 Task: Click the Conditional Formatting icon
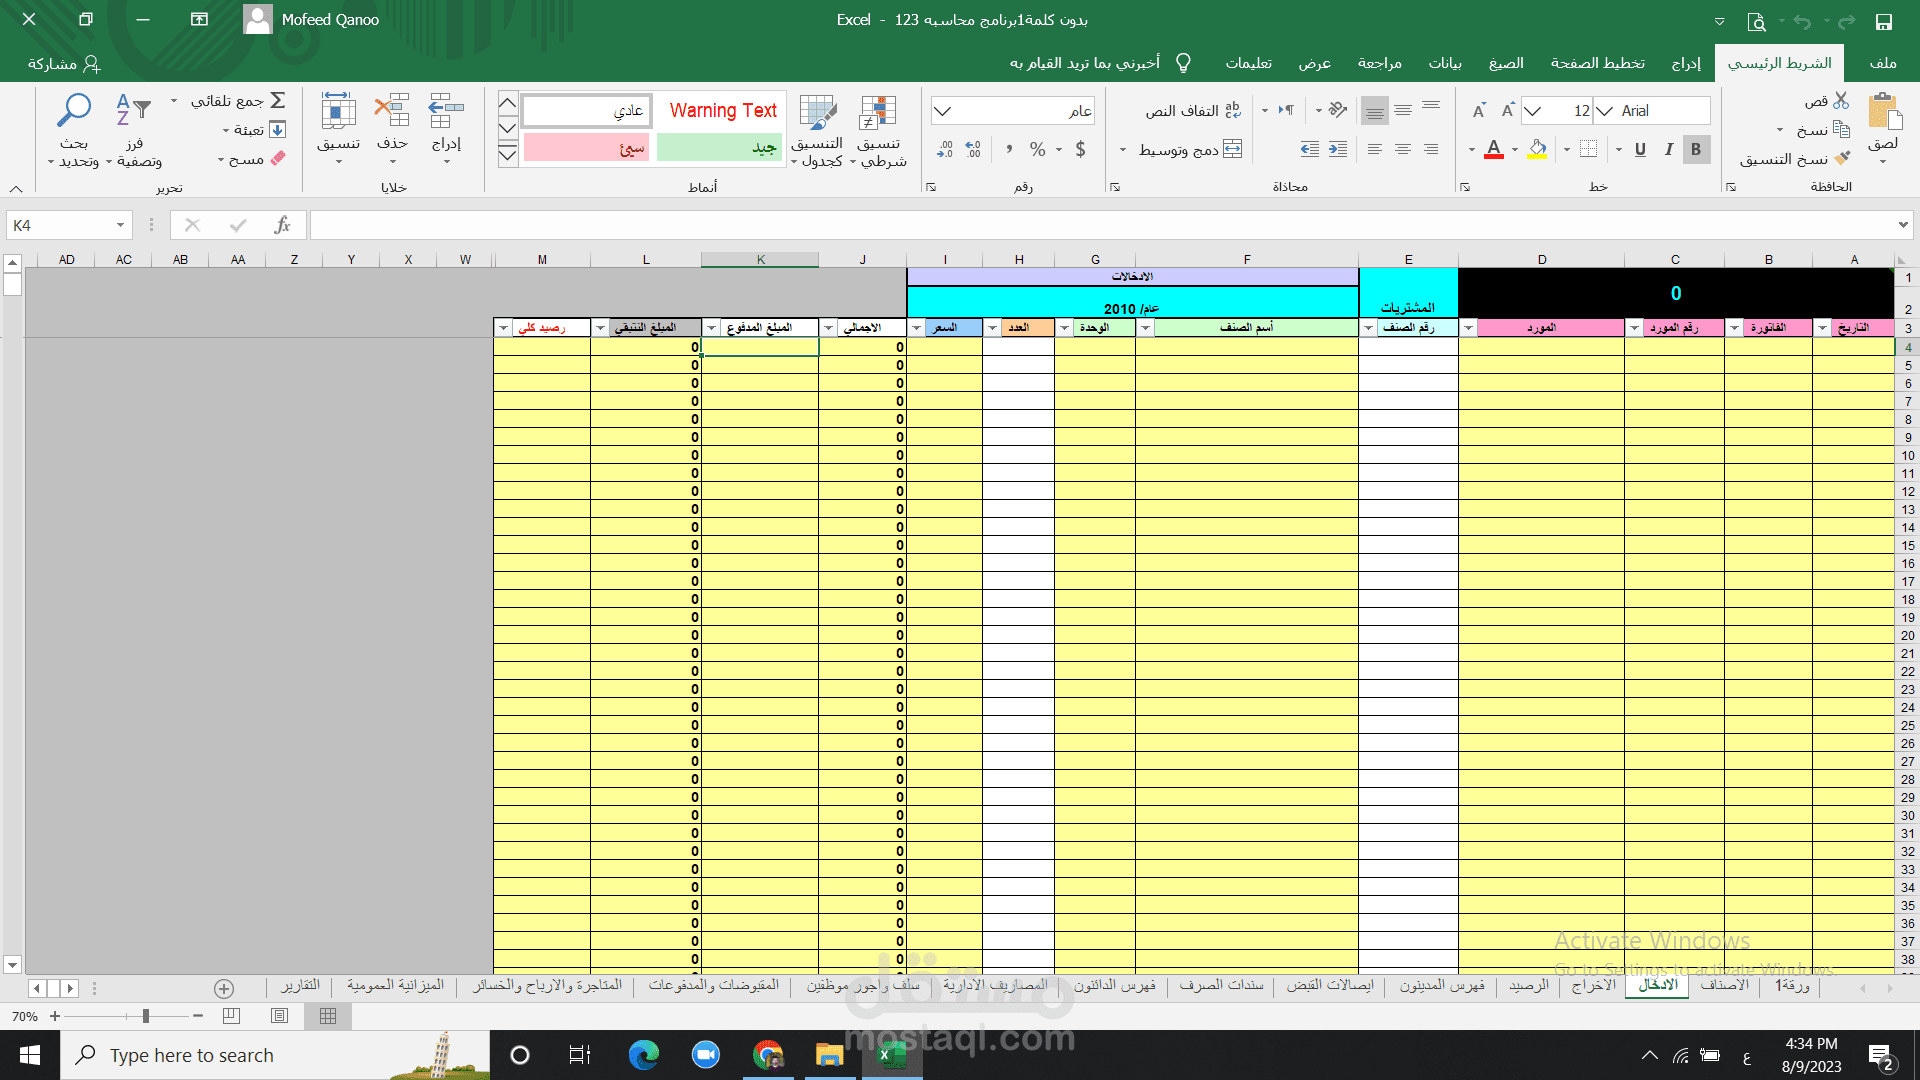click(878, 114)
